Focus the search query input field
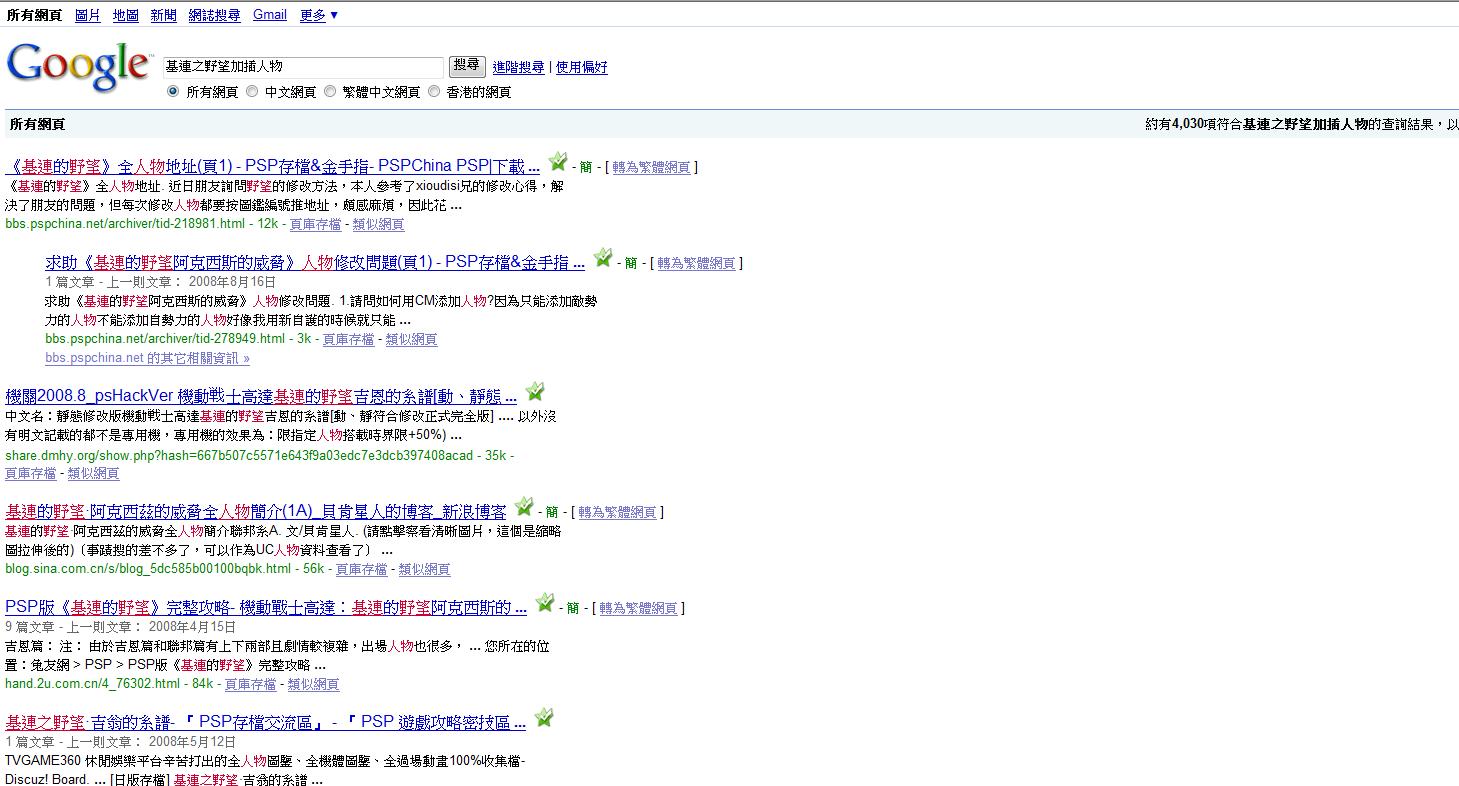The image size is (1459, 786). coord(303,67)
